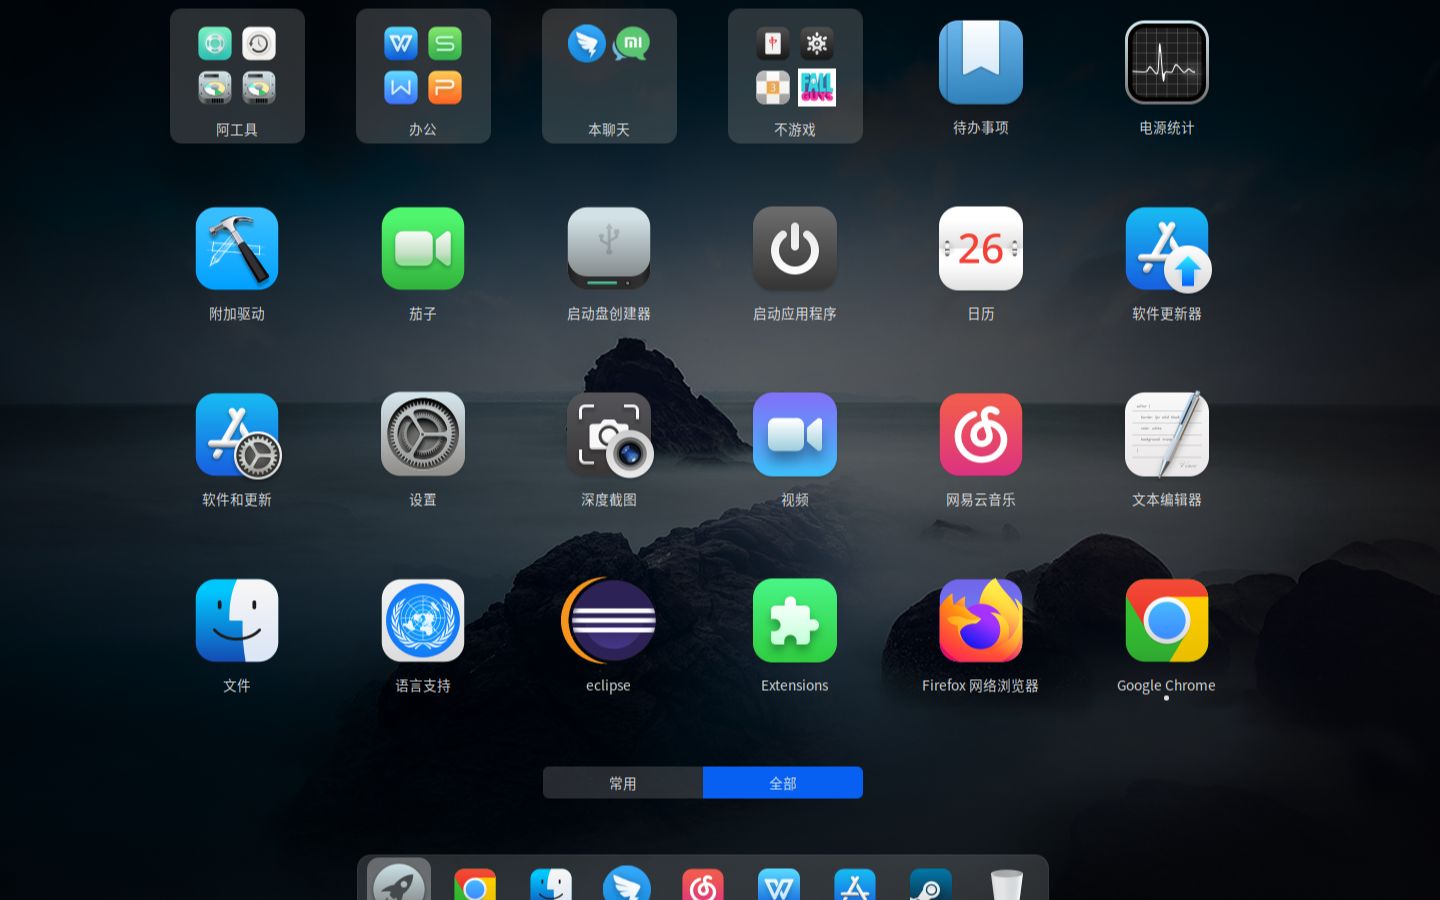Launch 语言支持 app
Screen dimensions: 1440x900
(423, 621)
